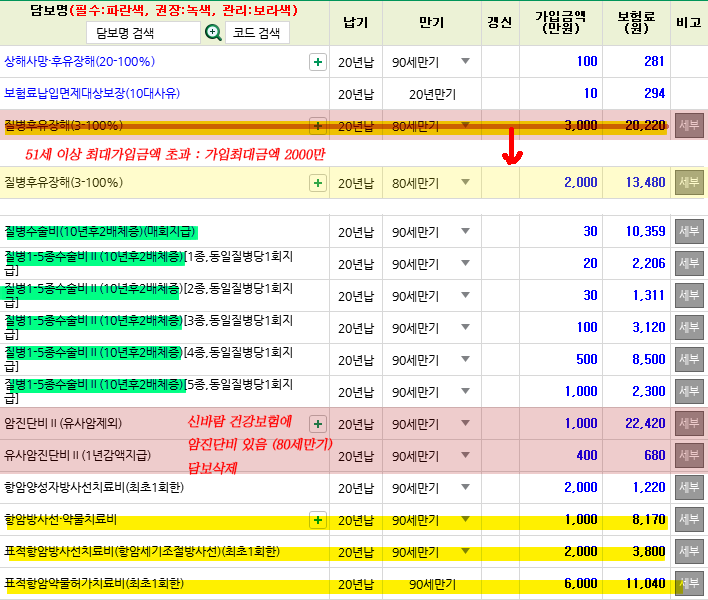
Task: Click 세부 button for 5종 수술비 row
Action: tap(689, 392)
